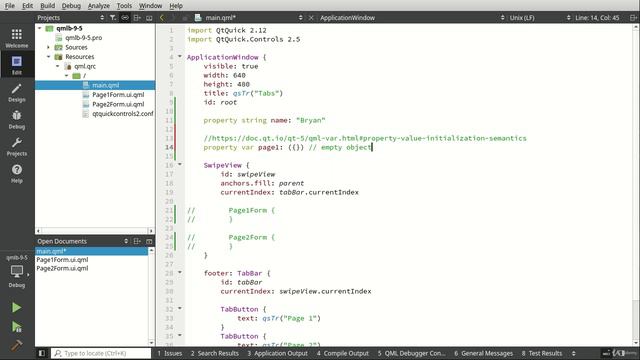Viewport: 640px width, 360px height.
Task: Open the Tools menu
Action: point(124,6)
